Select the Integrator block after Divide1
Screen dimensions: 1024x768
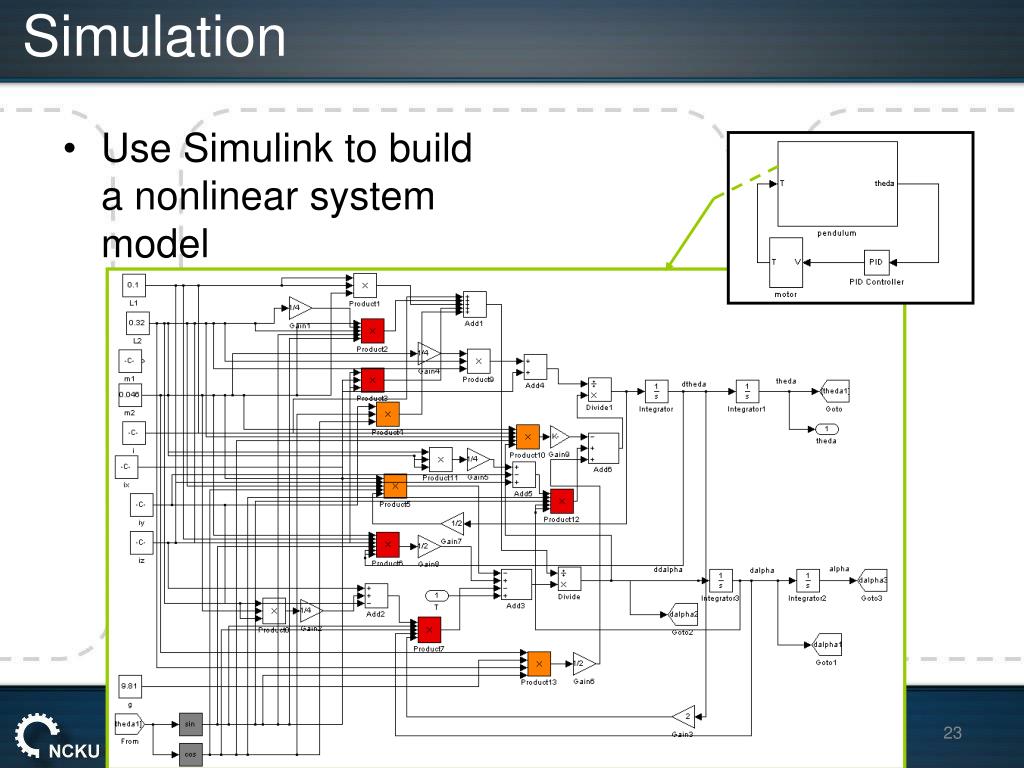(656, 392)
